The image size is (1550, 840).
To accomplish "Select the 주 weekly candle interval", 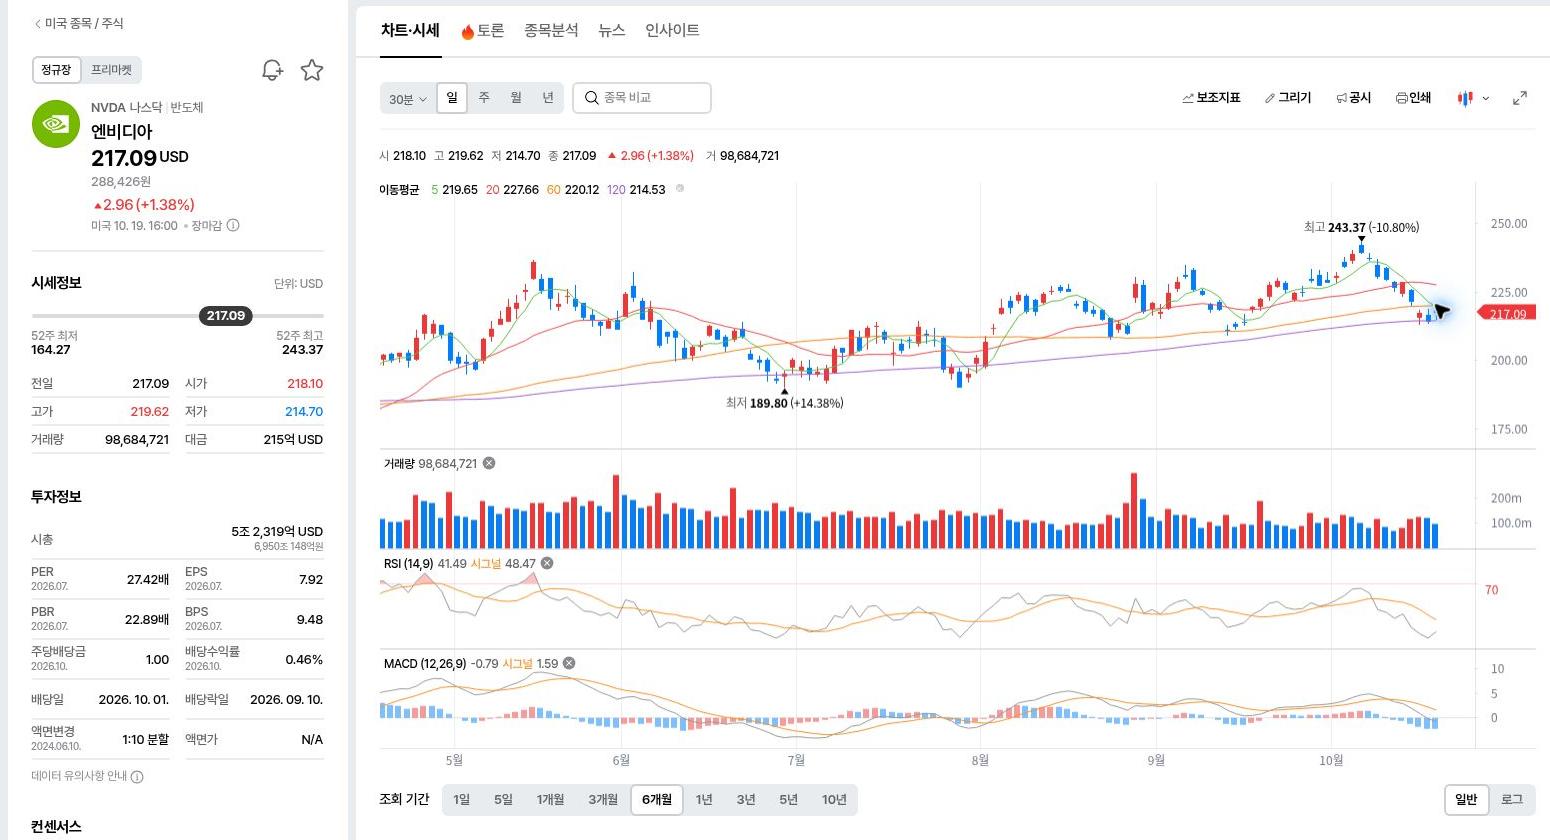I will (x=484, y=98).
